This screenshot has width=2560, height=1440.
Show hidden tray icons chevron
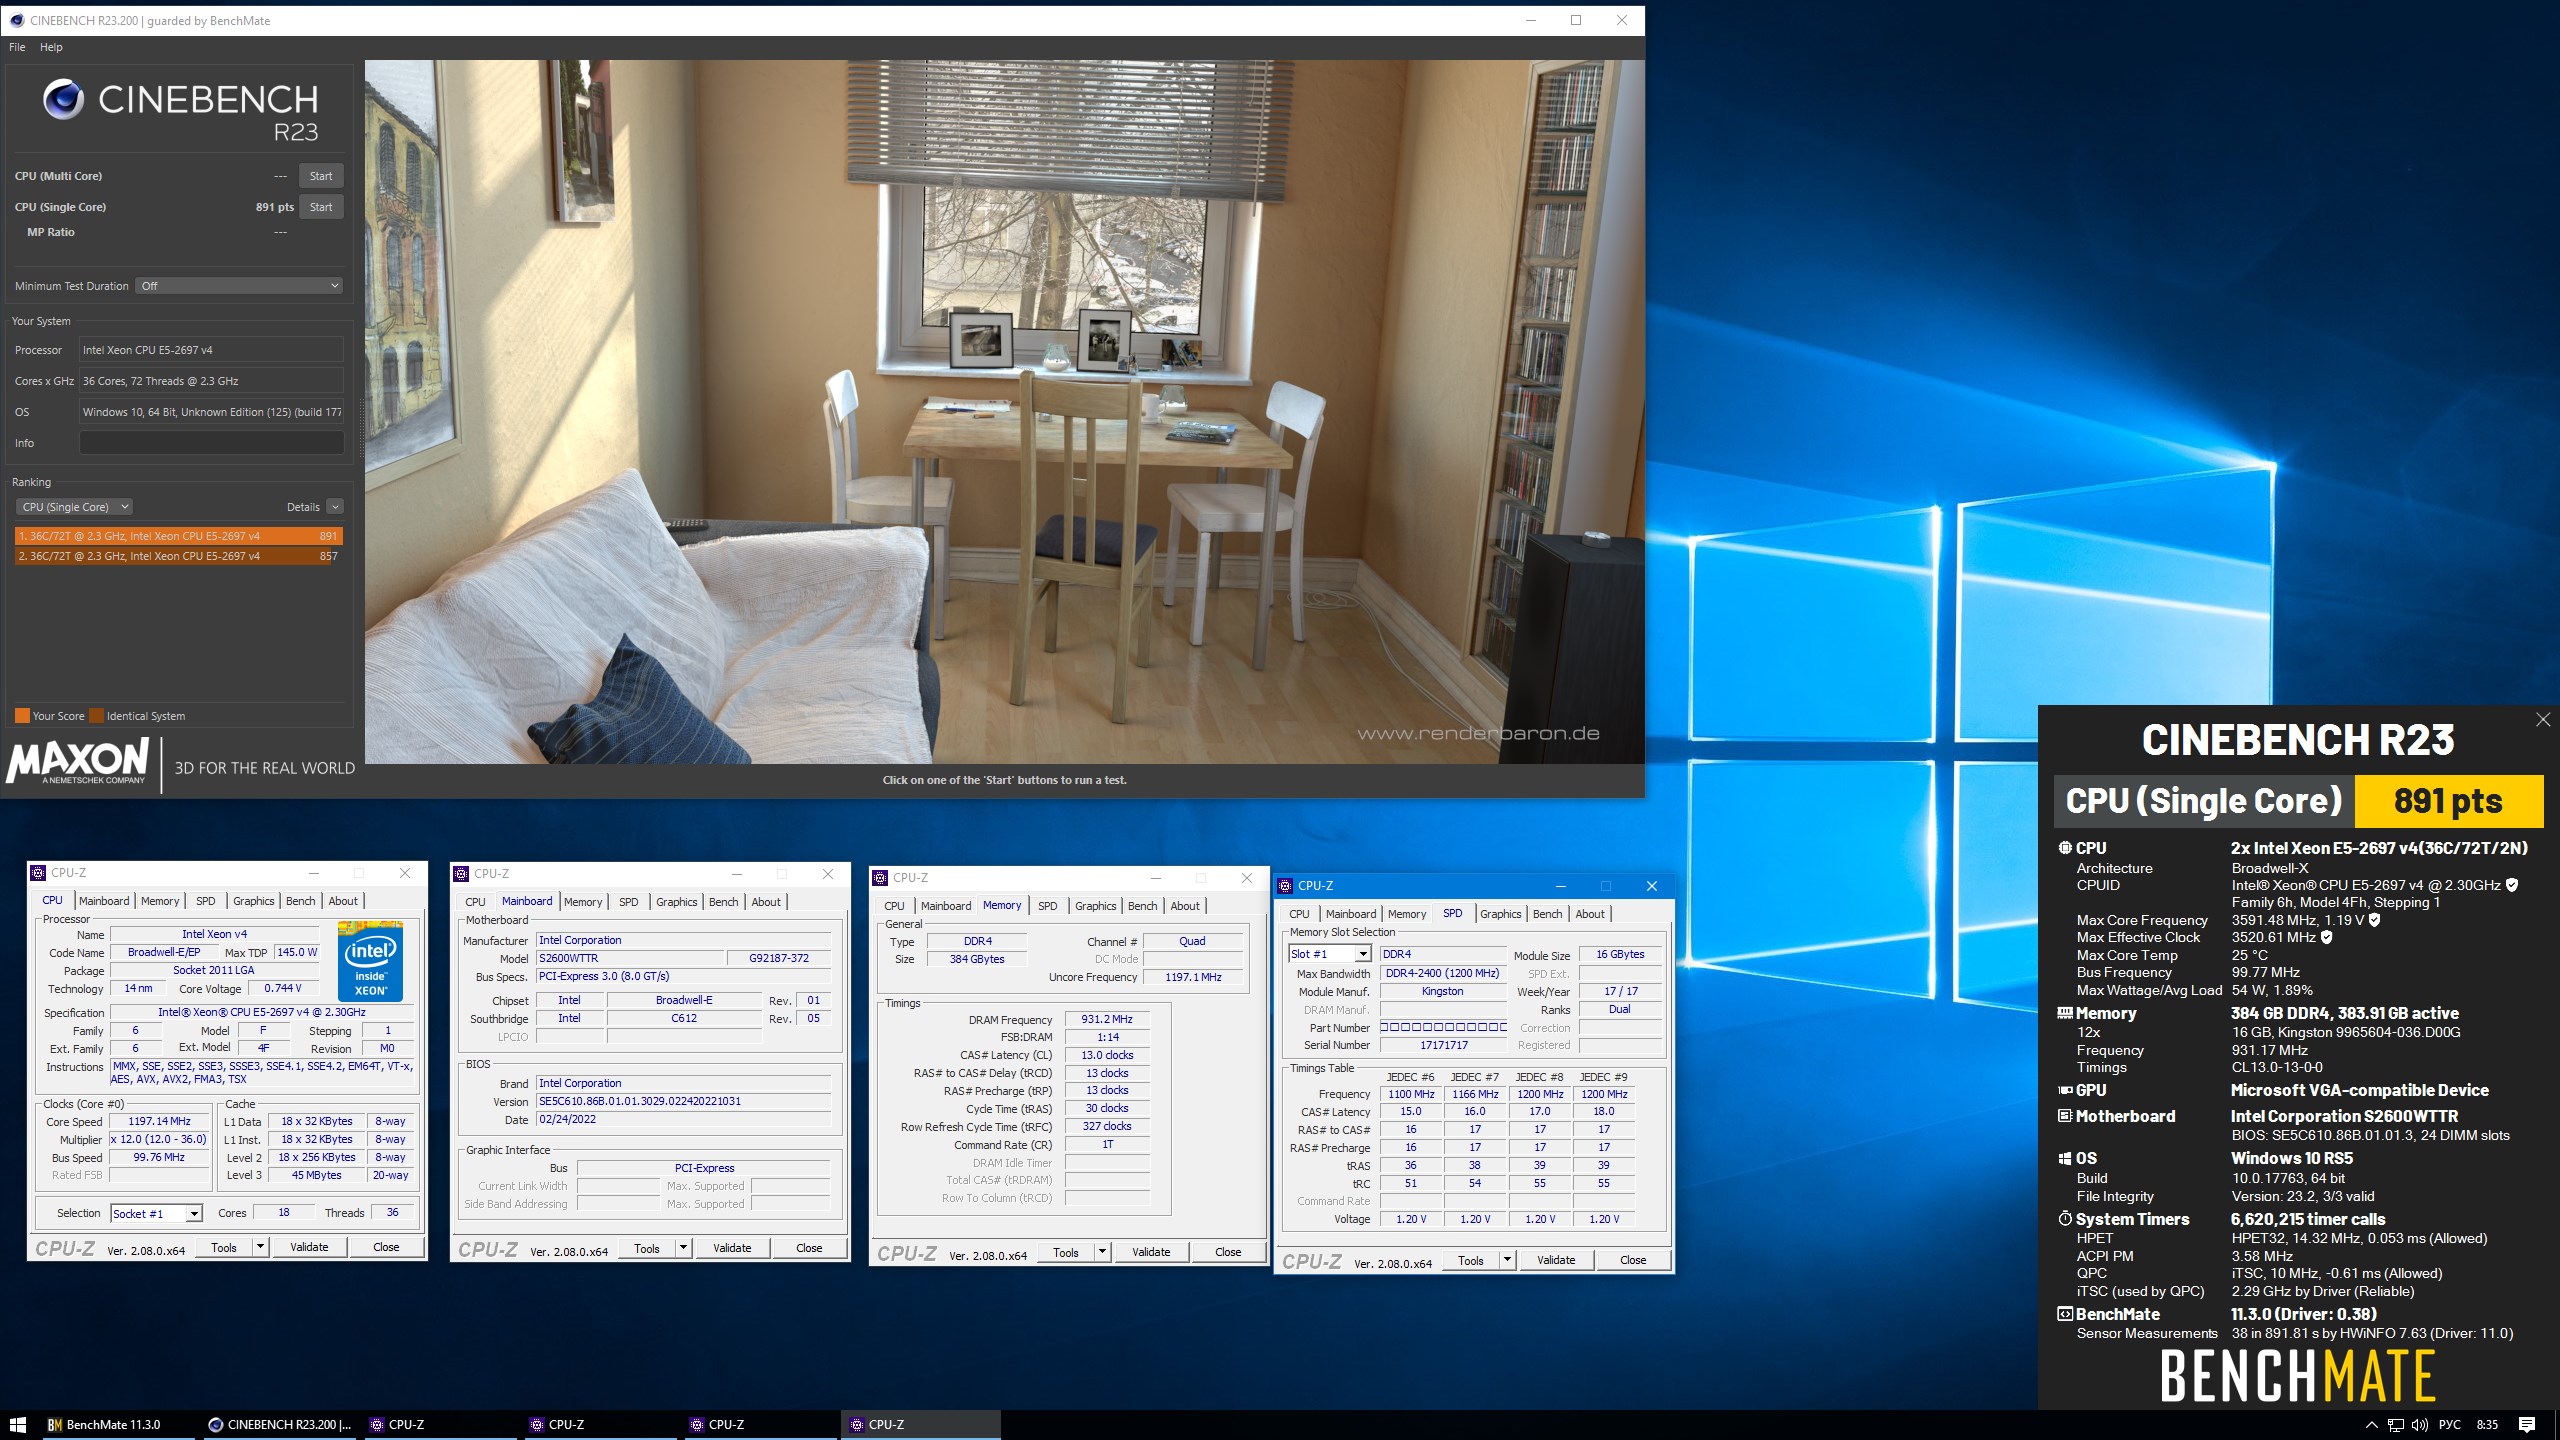point(2371,1425)
